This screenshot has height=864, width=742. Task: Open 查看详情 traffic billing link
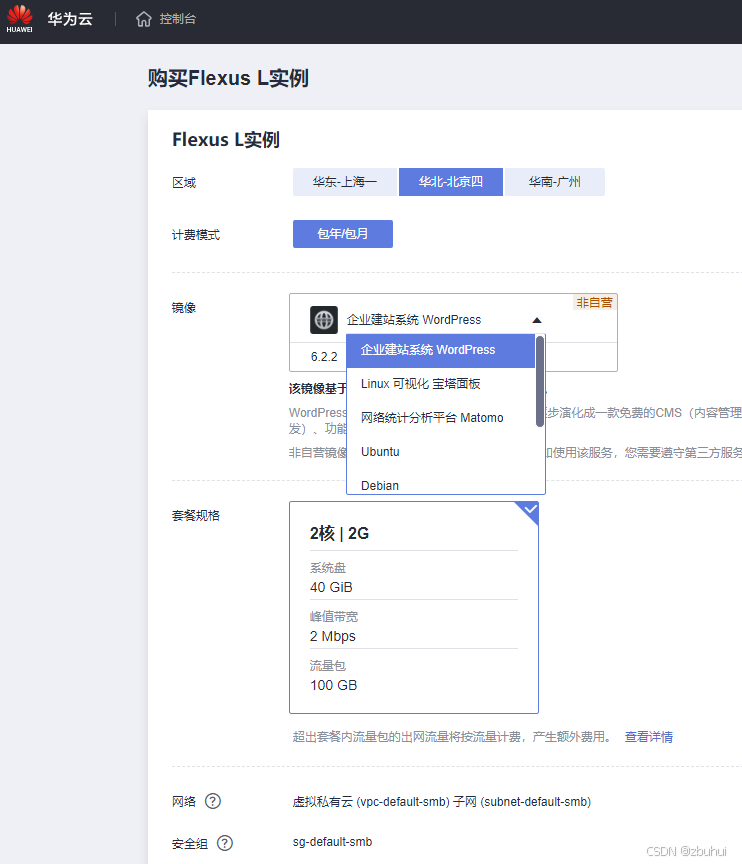[648, 737]
